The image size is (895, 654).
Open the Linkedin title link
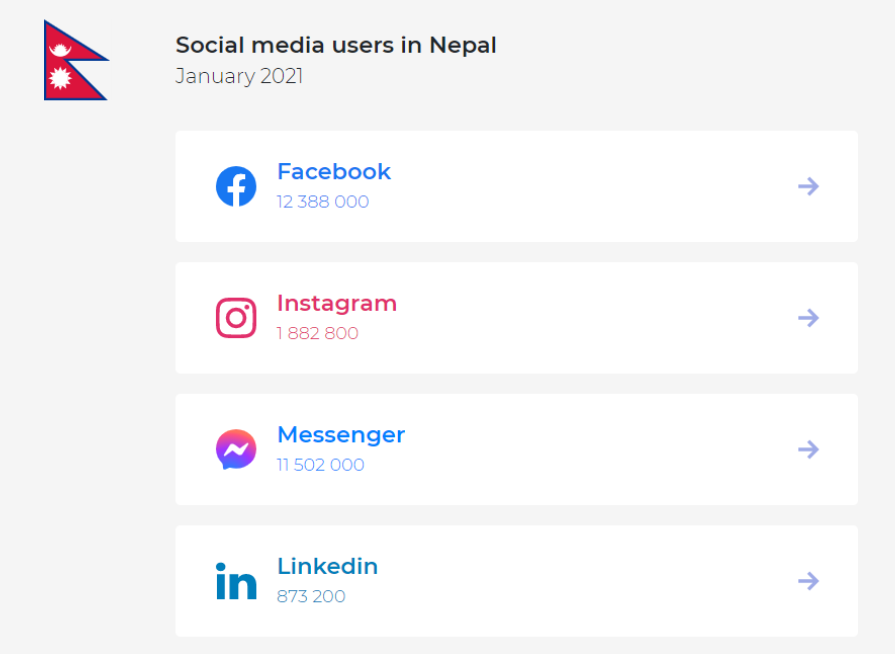[327, 566]
